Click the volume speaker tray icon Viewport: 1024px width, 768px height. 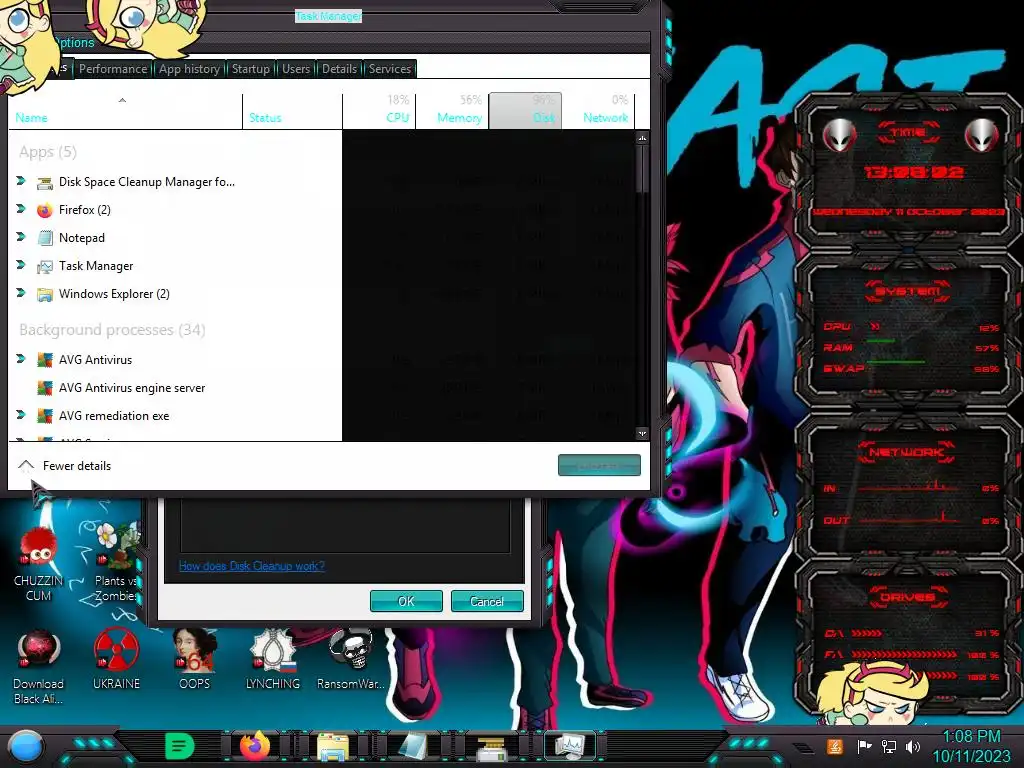coord(913,746)
